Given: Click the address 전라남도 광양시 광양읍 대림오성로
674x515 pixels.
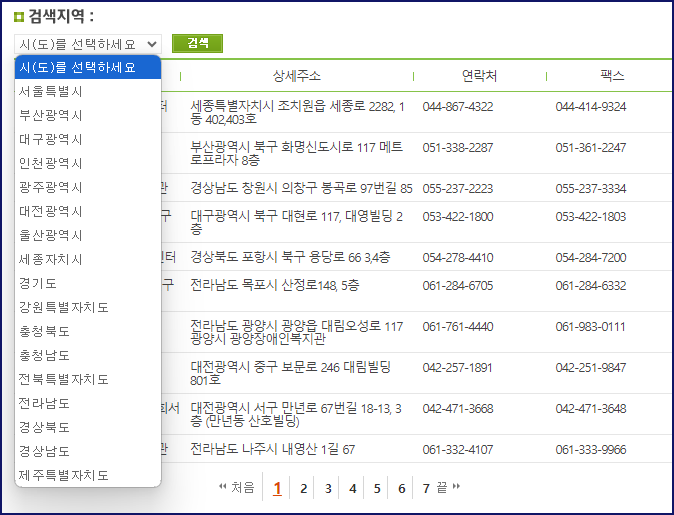Looking at the screenshot, I should (x=297, y=332).
